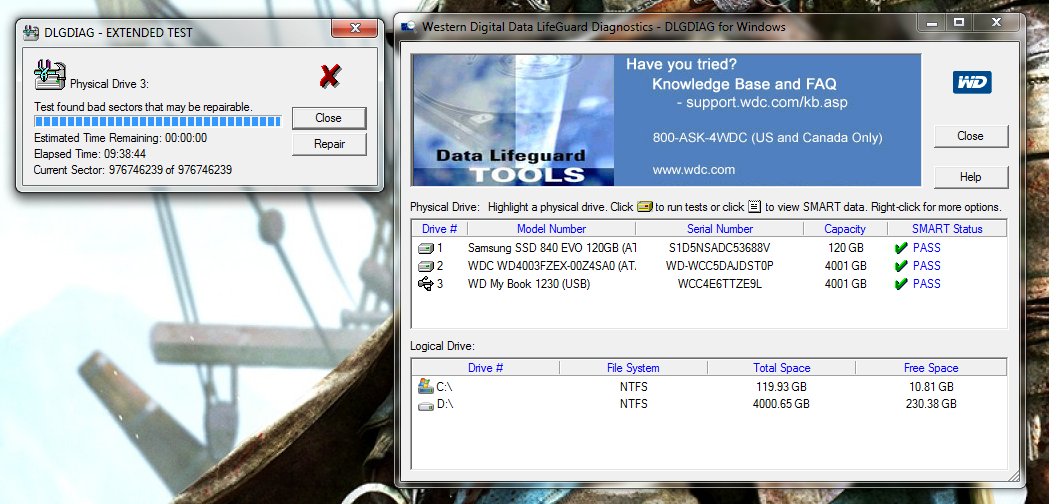Screen dimensions: 1049x504
Task: Sort by Model Number column header
Action: (551, 229)
